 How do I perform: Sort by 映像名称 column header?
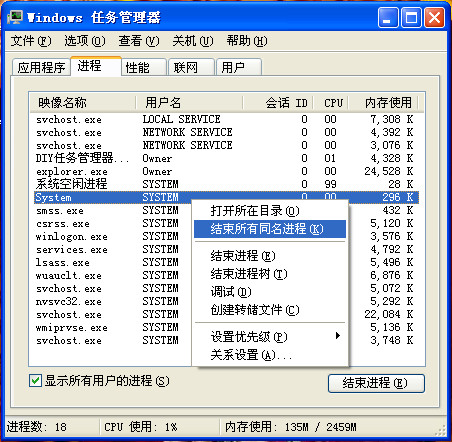coord(83,102)
